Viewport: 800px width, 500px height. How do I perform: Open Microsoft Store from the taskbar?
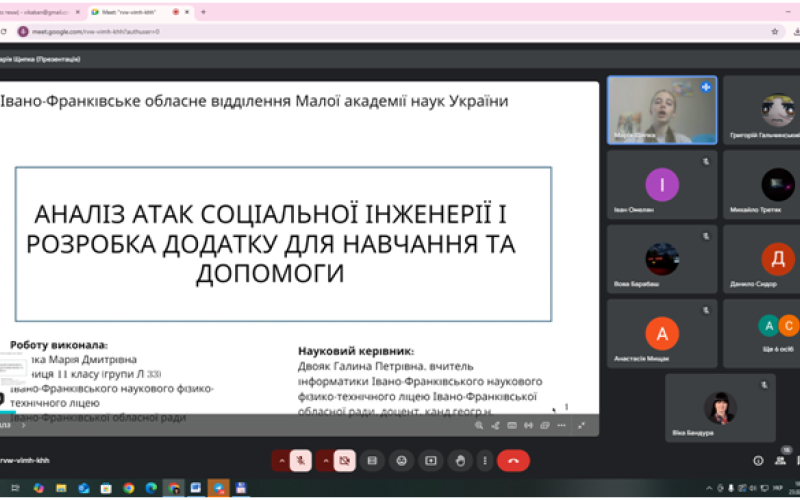pyautogui.click(x=106, y=488)
